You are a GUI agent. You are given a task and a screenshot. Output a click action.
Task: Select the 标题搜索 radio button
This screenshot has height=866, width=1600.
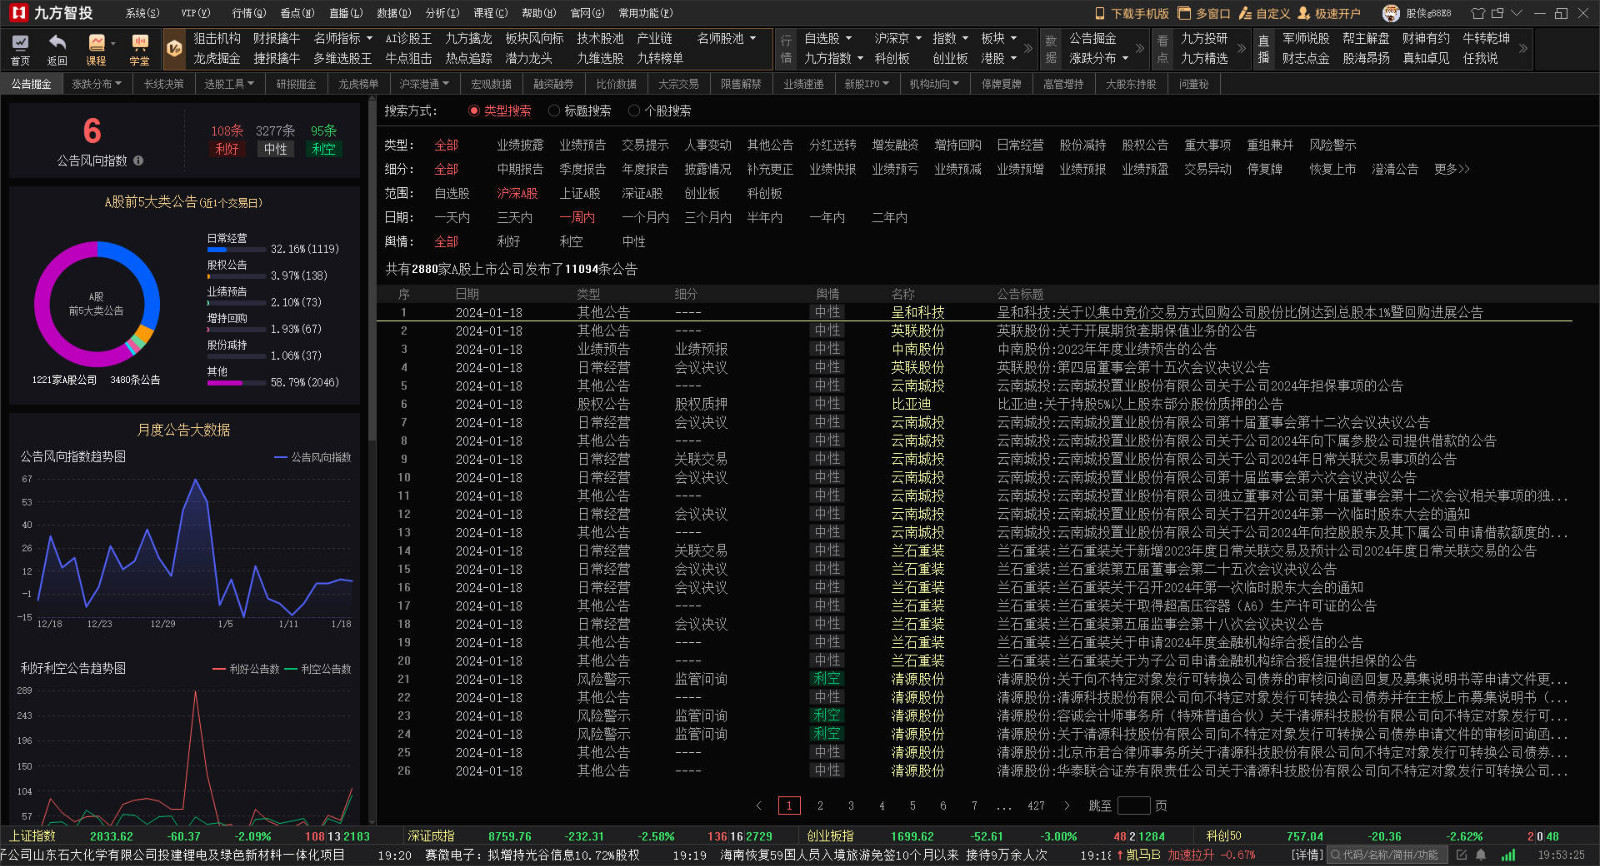554,111
